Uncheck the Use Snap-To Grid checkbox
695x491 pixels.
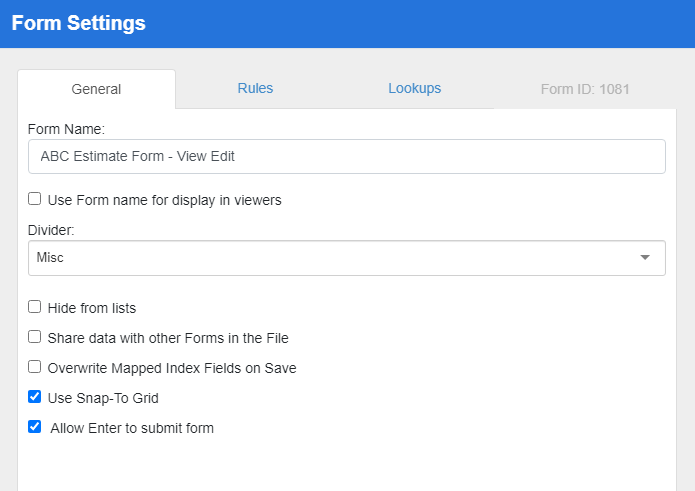(x=35, y=397)
